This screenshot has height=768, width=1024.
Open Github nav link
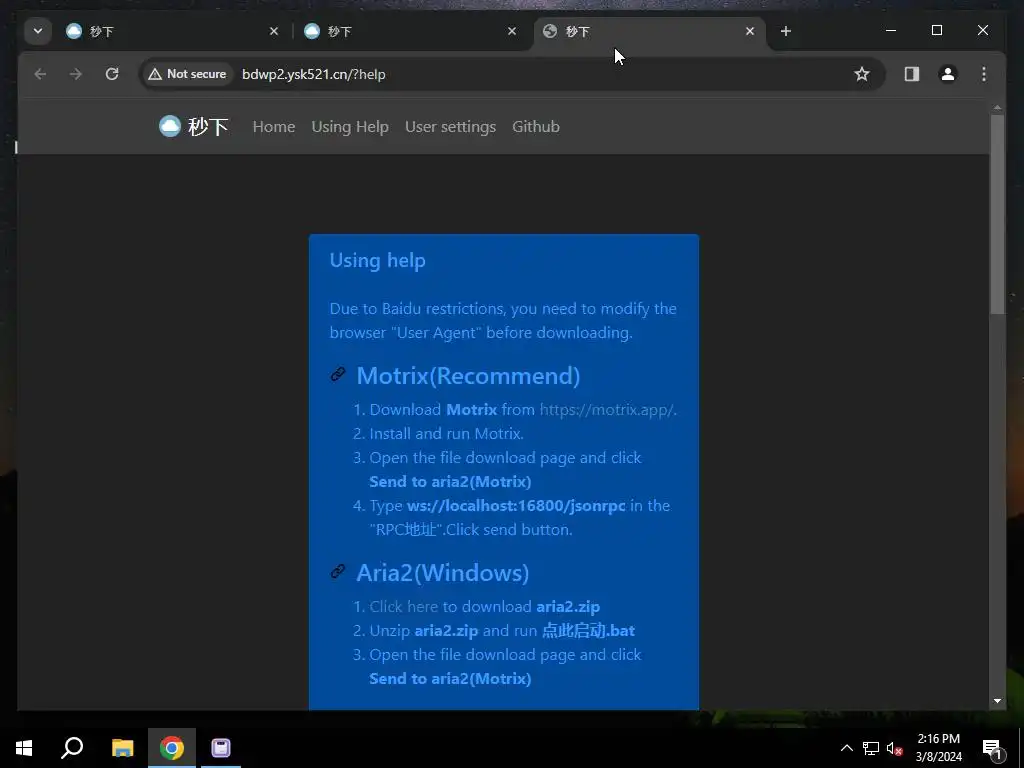536,127
